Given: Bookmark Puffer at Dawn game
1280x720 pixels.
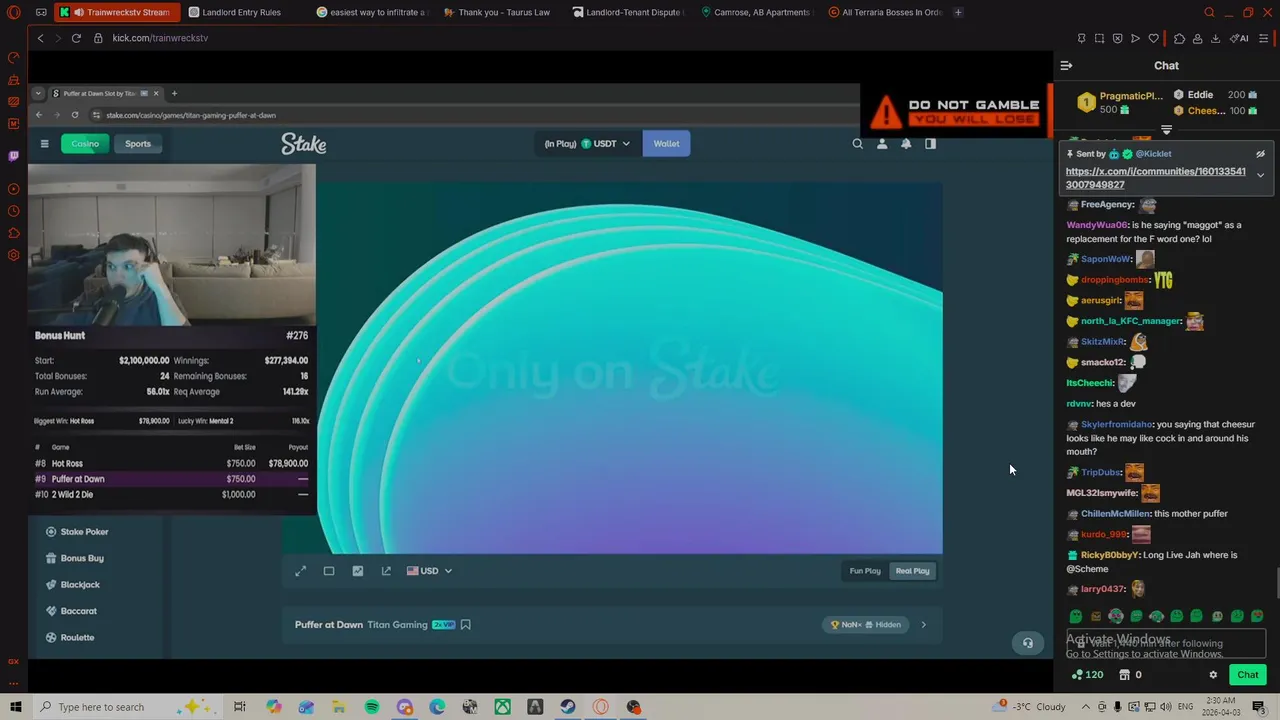Looking at the screenshot, I should click(x=466, y=625).
